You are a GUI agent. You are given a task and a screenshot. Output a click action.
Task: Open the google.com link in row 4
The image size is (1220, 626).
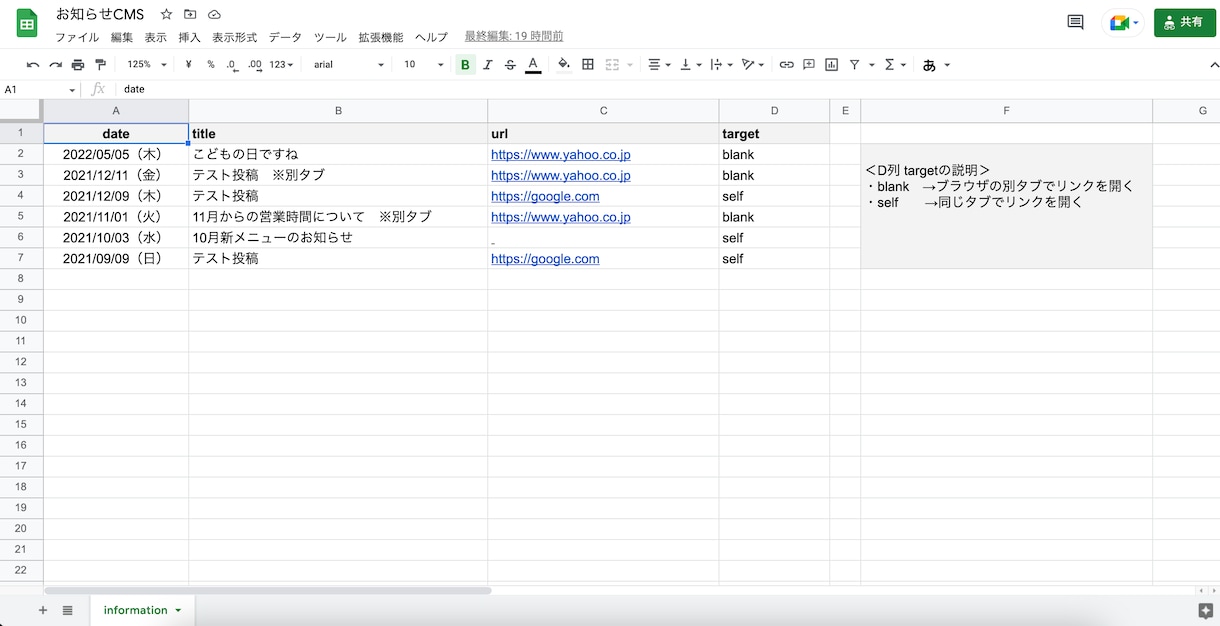[545, 197]
